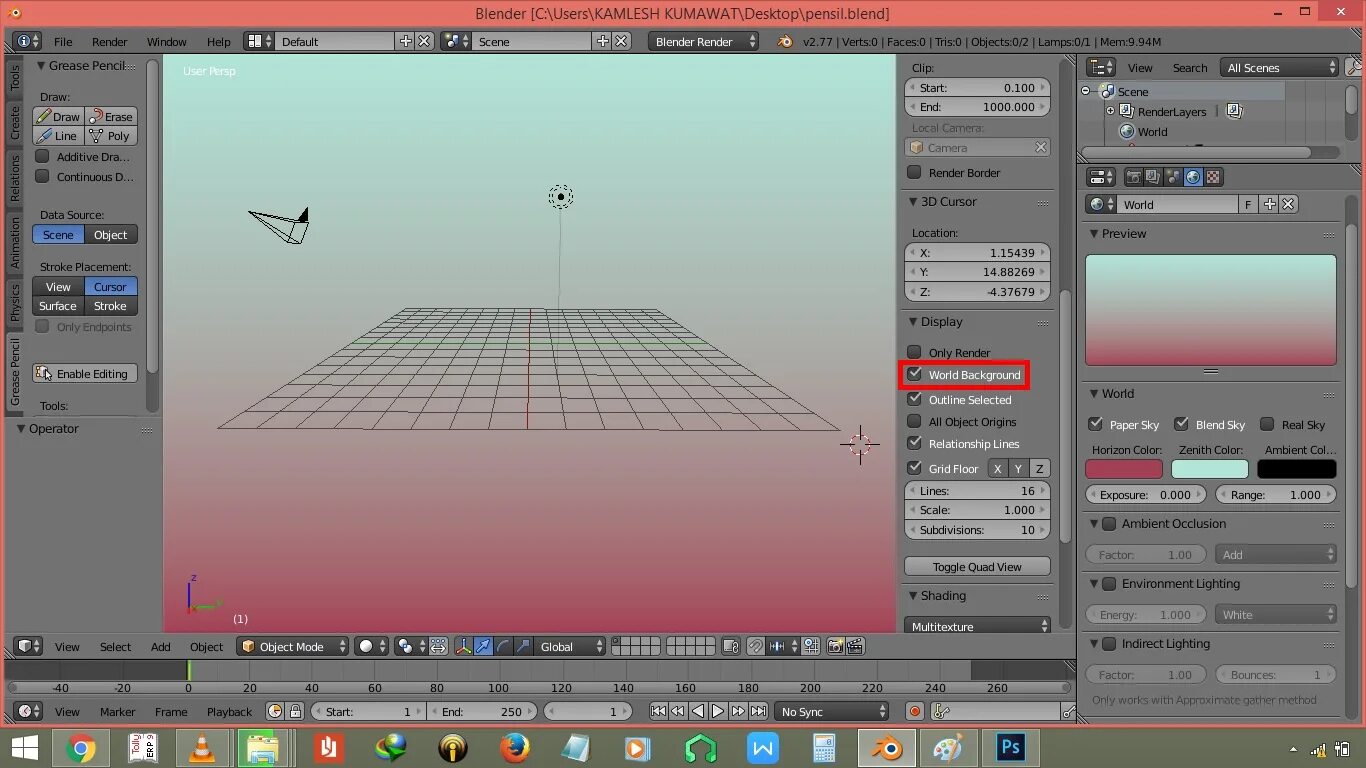This screenshot has width=1366, height=768.
Task: Open the Render menu
Action: (110, 41)
